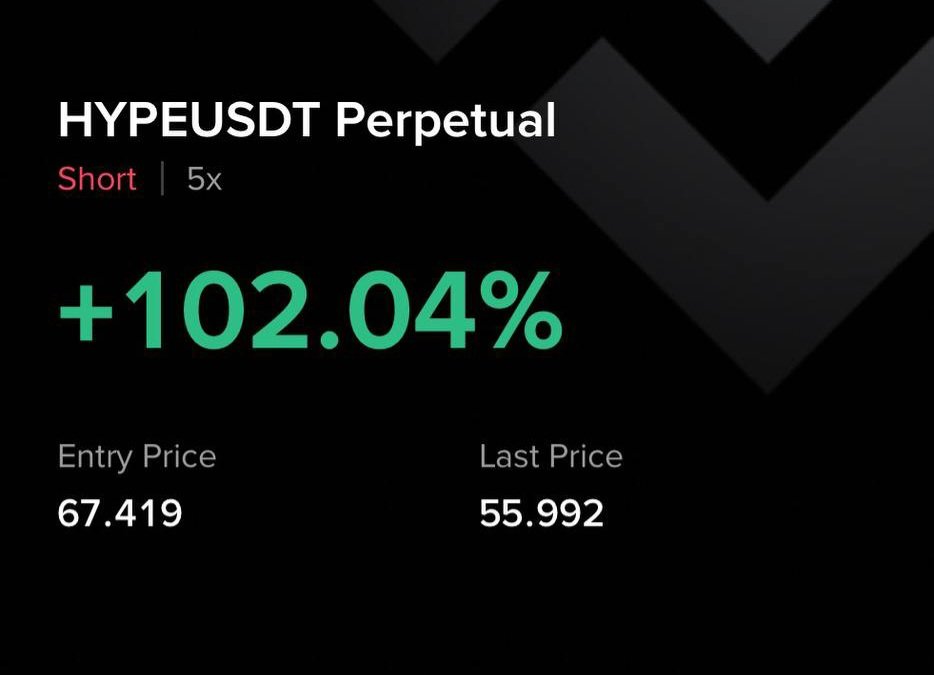Viewport: 934px width, 675px height.
Task: Select the red Short position label
Action: click(97, 179)
